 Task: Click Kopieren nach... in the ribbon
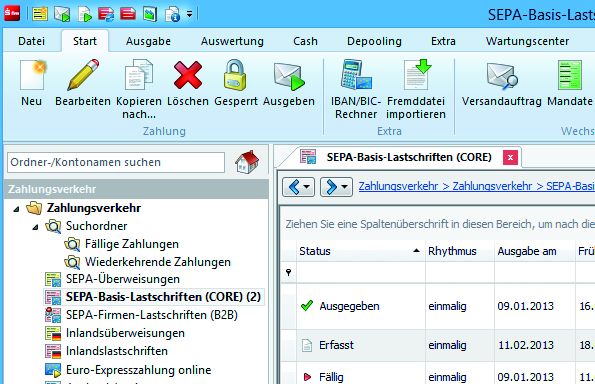click(x=139, y=88)
